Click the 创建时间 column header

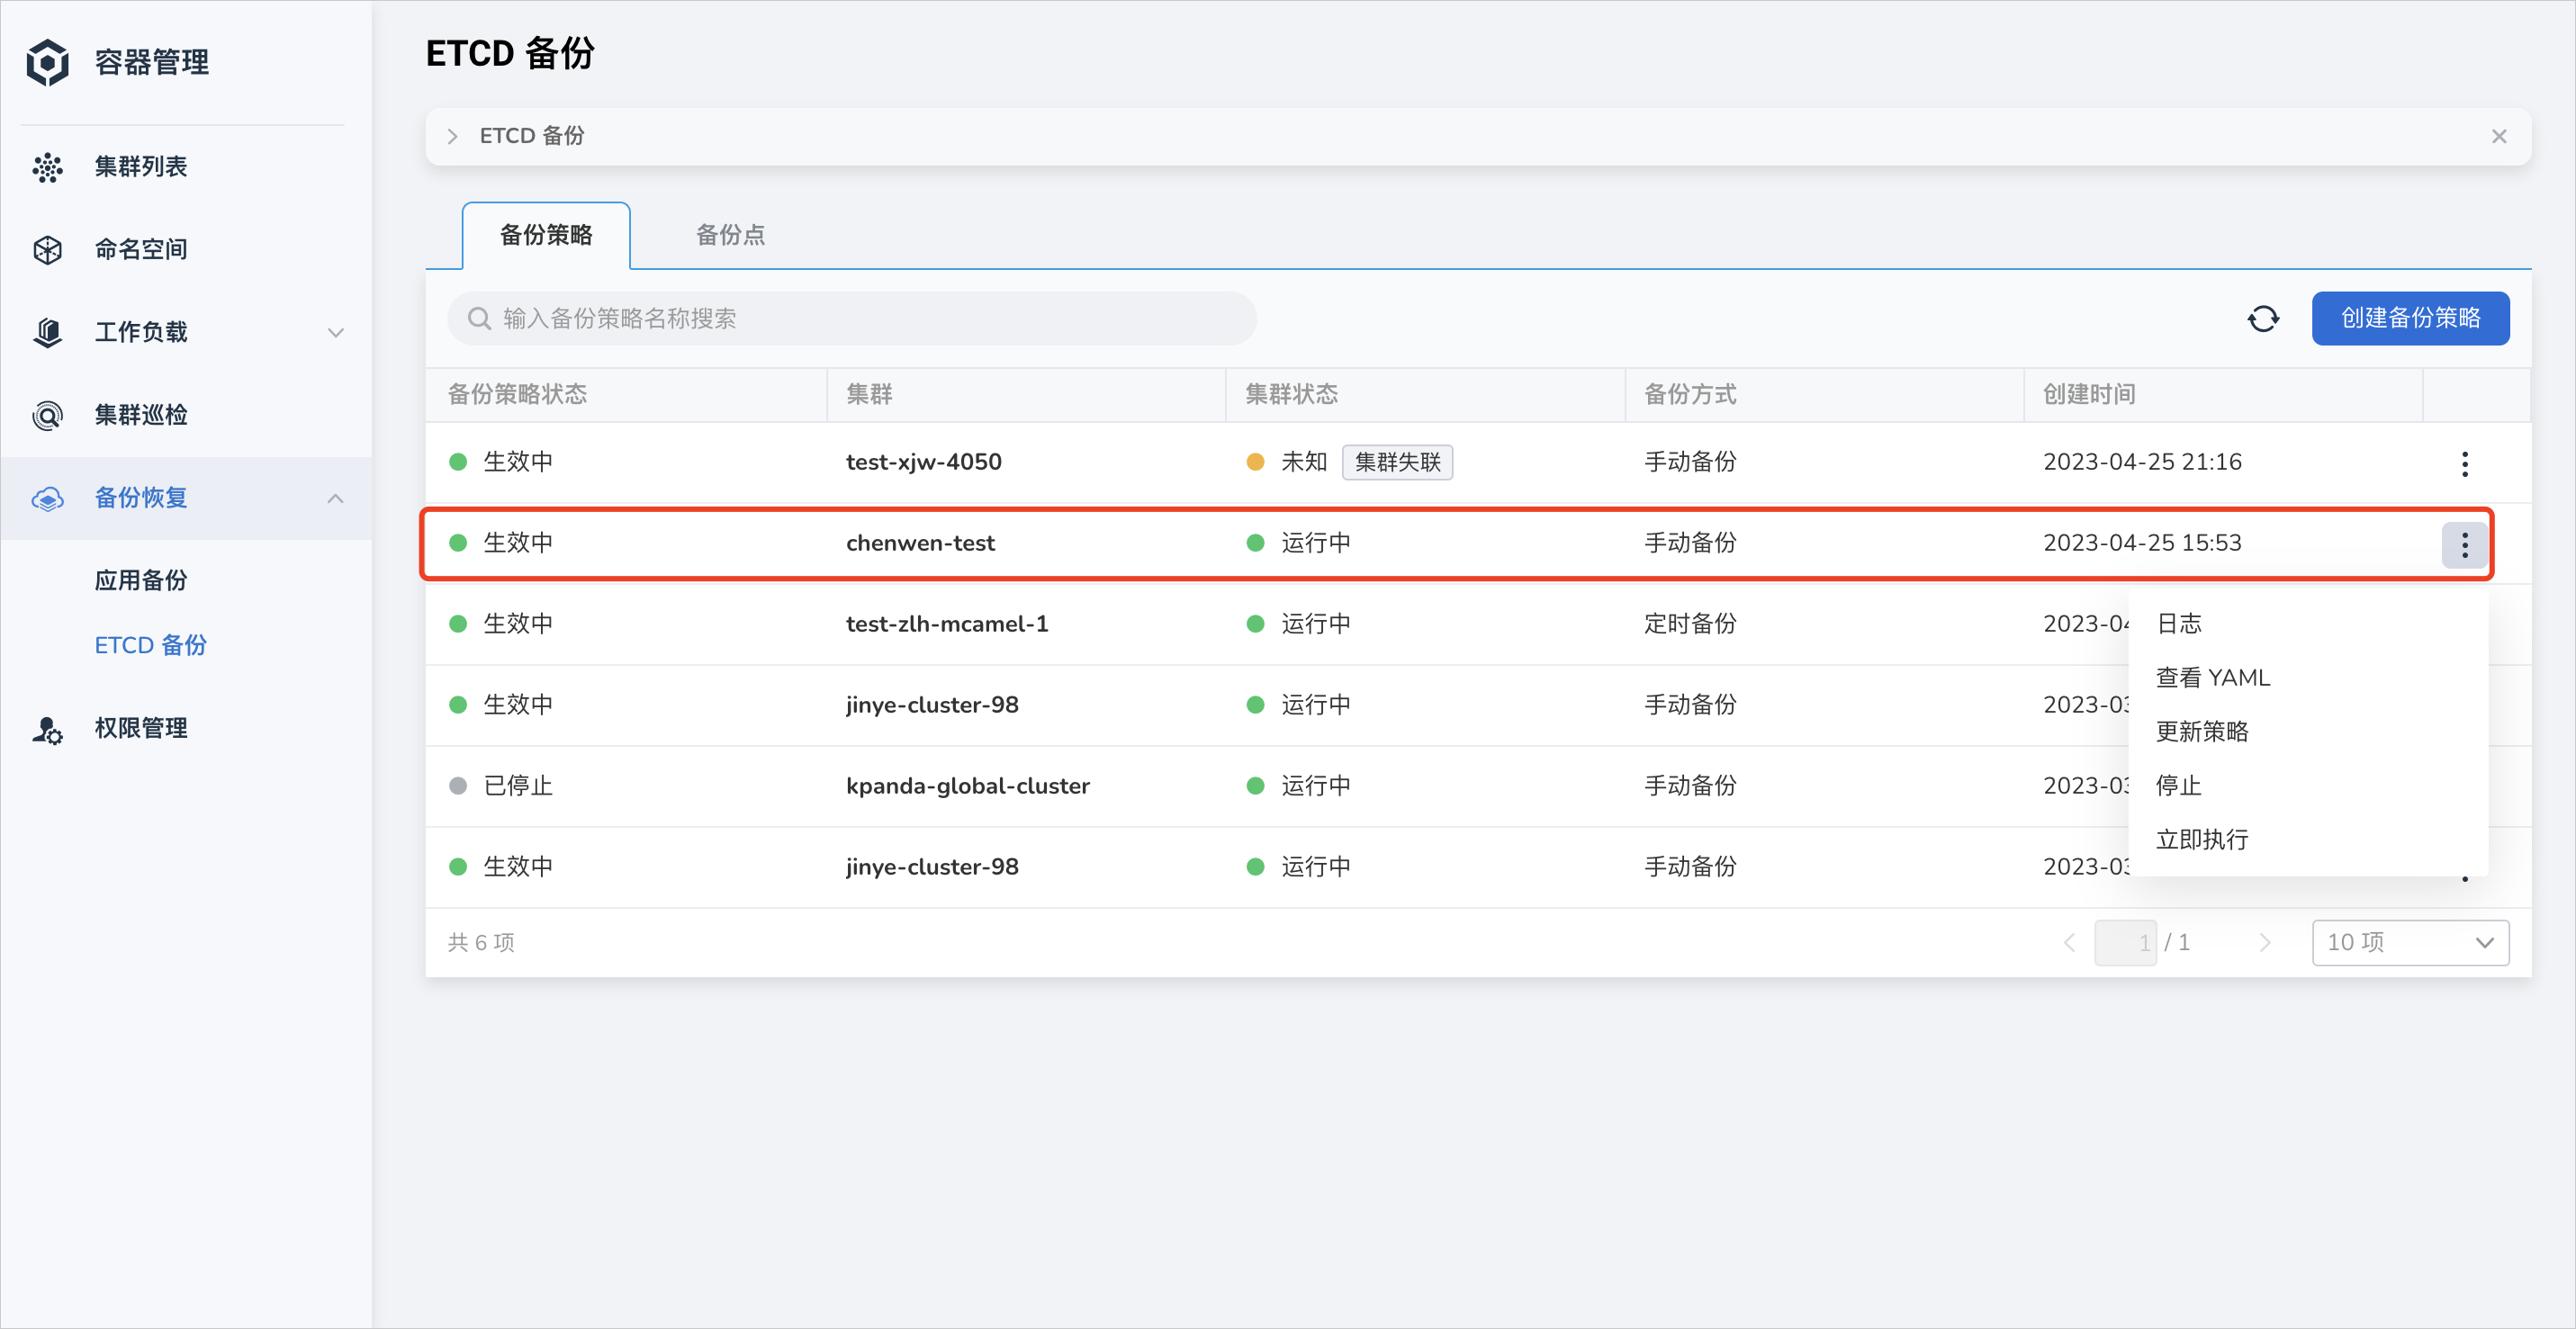click(2089, 395)
